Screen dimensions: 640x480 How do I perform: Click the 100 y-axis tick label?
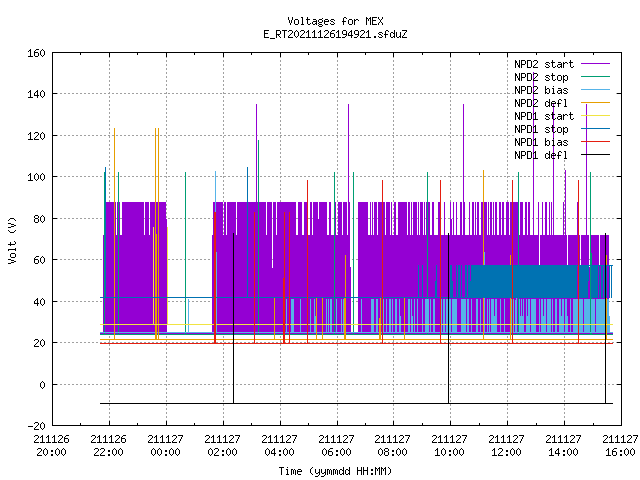click(x=36, y=177)
